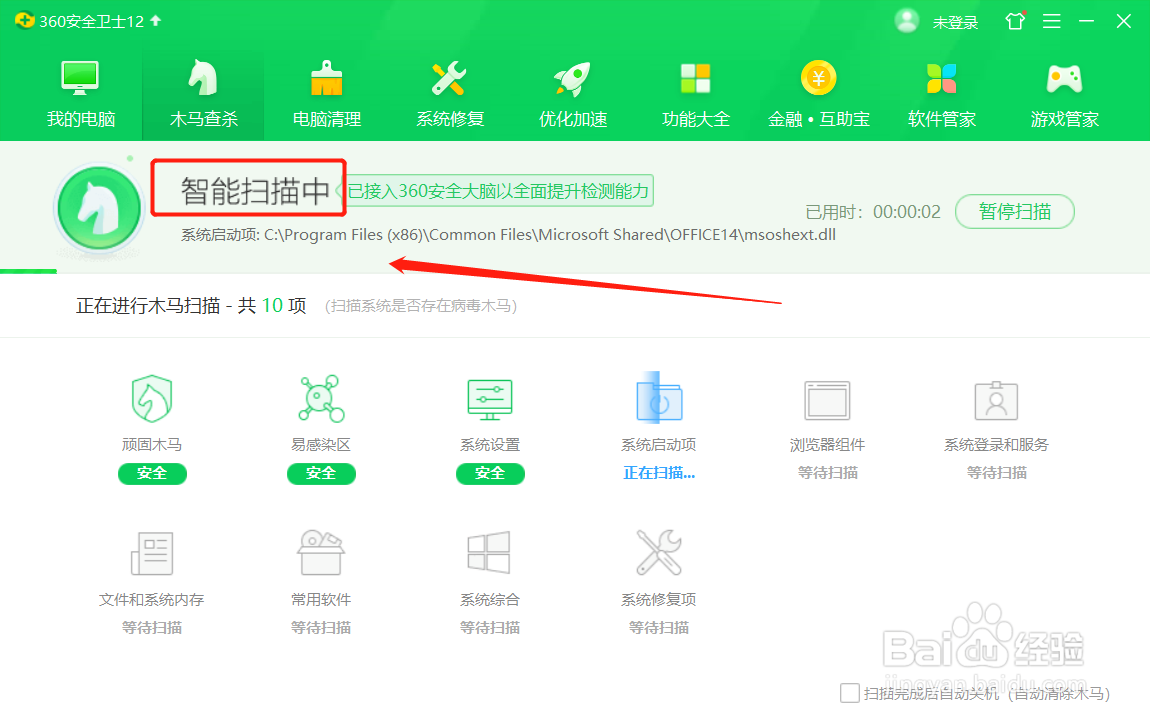Enable 扫描完成后自动关机 checkbox
This screenshot has width=1150, height=725.
pyautogui.click(x=850, y=693)
